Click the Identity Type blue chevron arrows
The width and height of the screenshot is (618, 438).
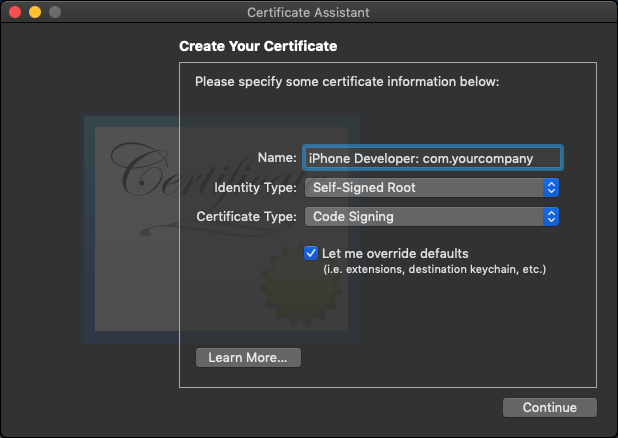click(x=550, y=187)
